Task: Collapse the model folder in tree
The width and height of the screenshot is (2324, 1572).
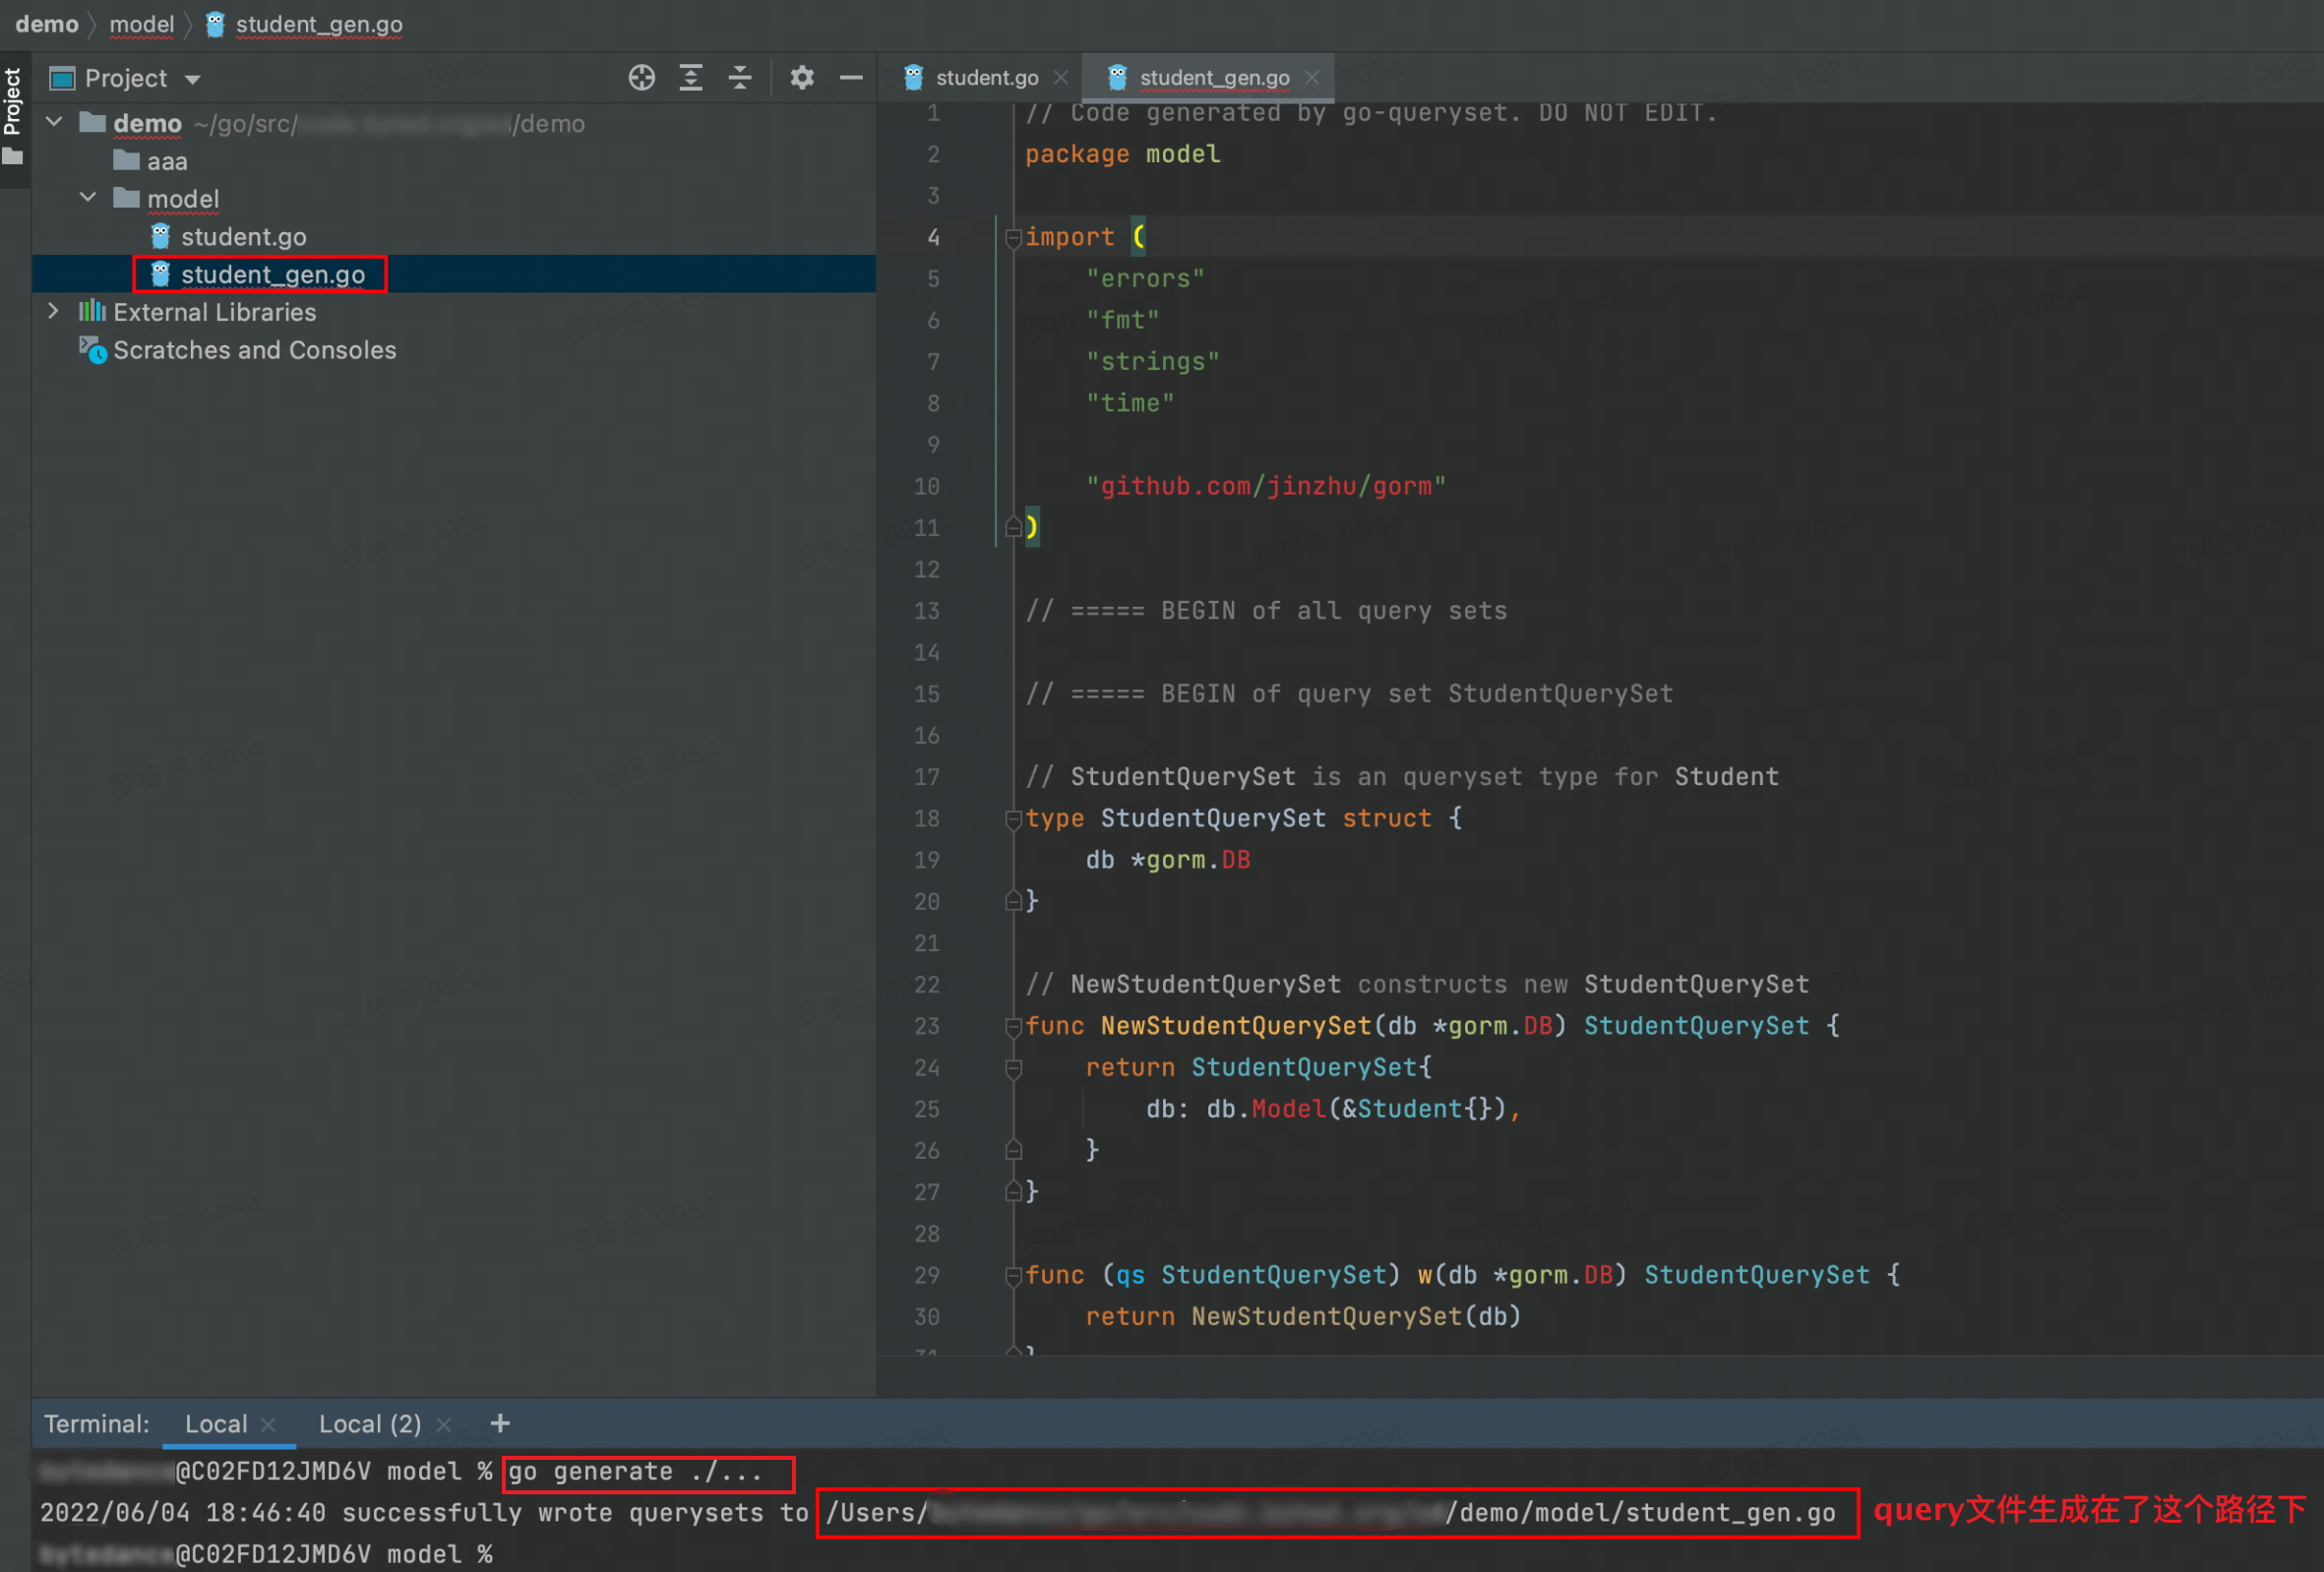Action: [88, 198]
